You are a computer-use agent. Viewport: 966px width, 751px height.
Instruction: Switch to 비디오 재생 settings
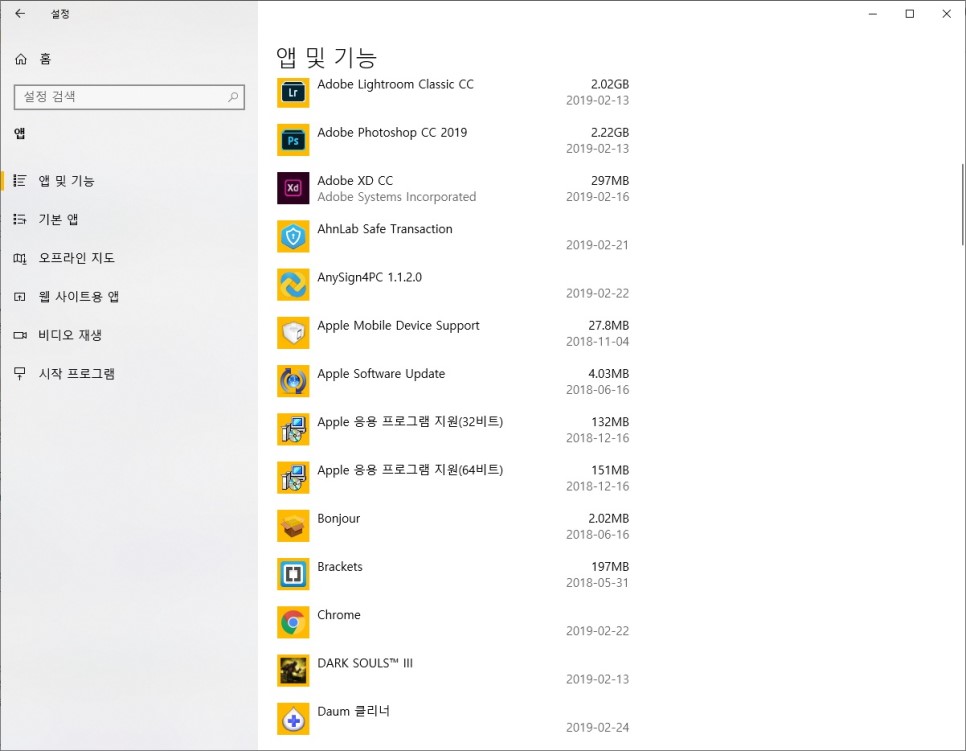(x=129, y=335)
